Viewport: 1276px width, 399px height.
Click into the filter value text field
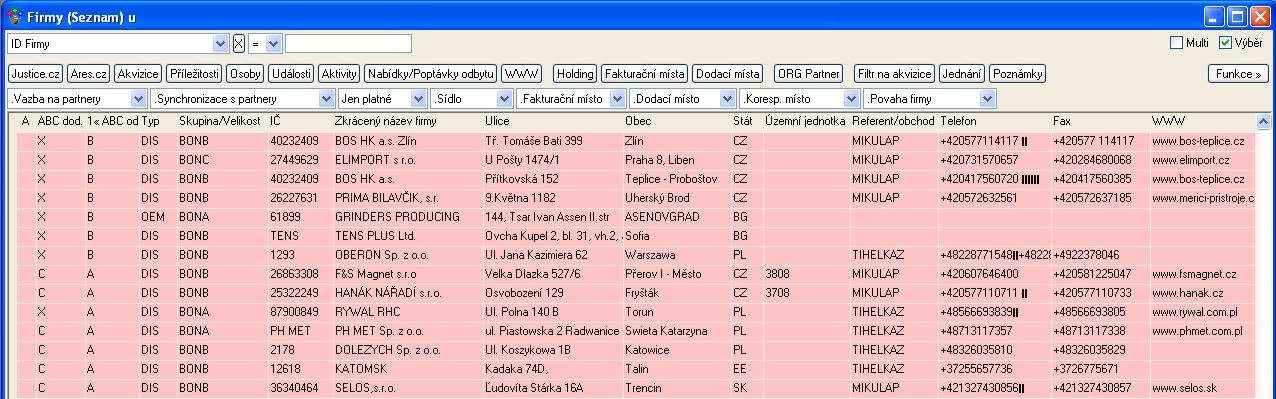pos(348,43)
